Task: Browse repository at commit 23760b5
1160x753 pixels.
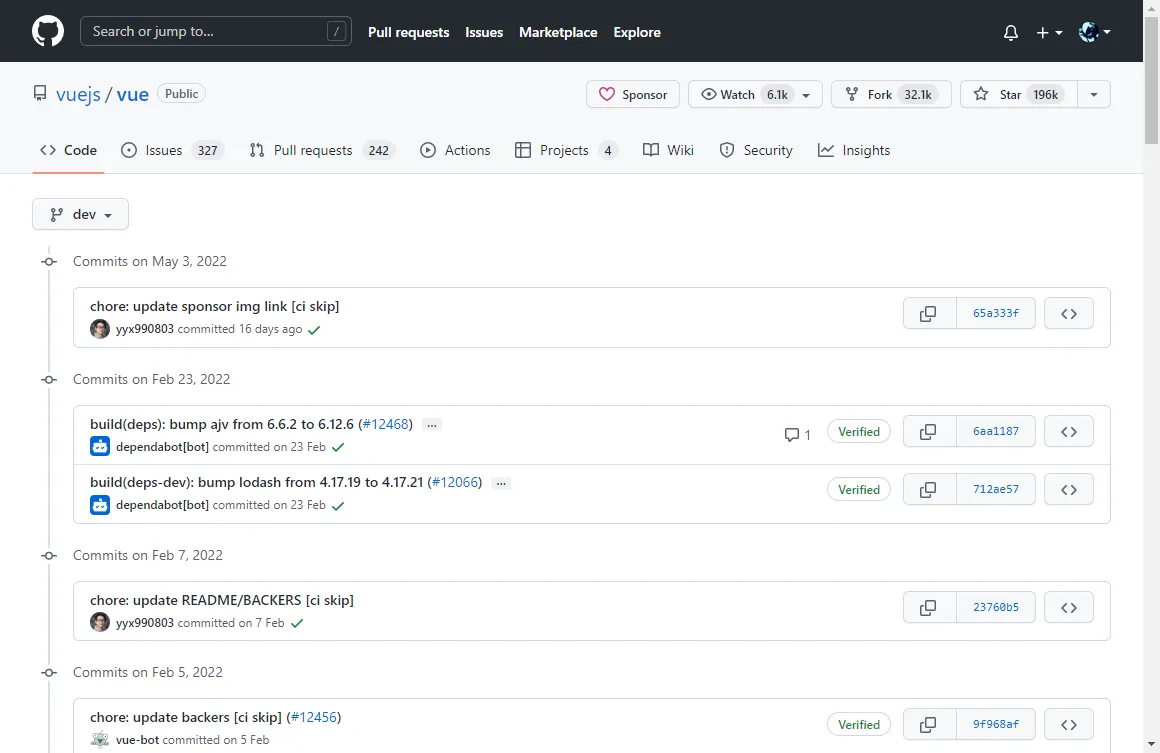Action: tap(1068, 607)
